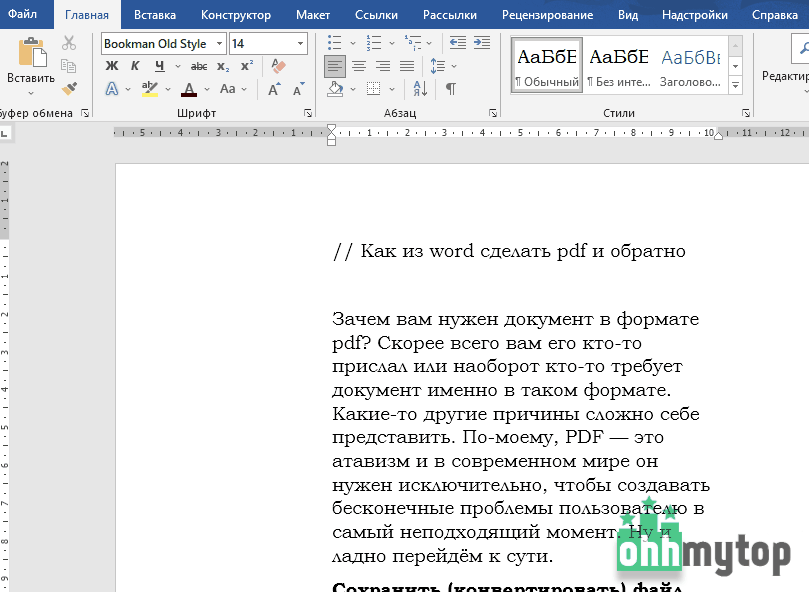Open Text Effects (outlined A) icon

click(x=112, y=89)
